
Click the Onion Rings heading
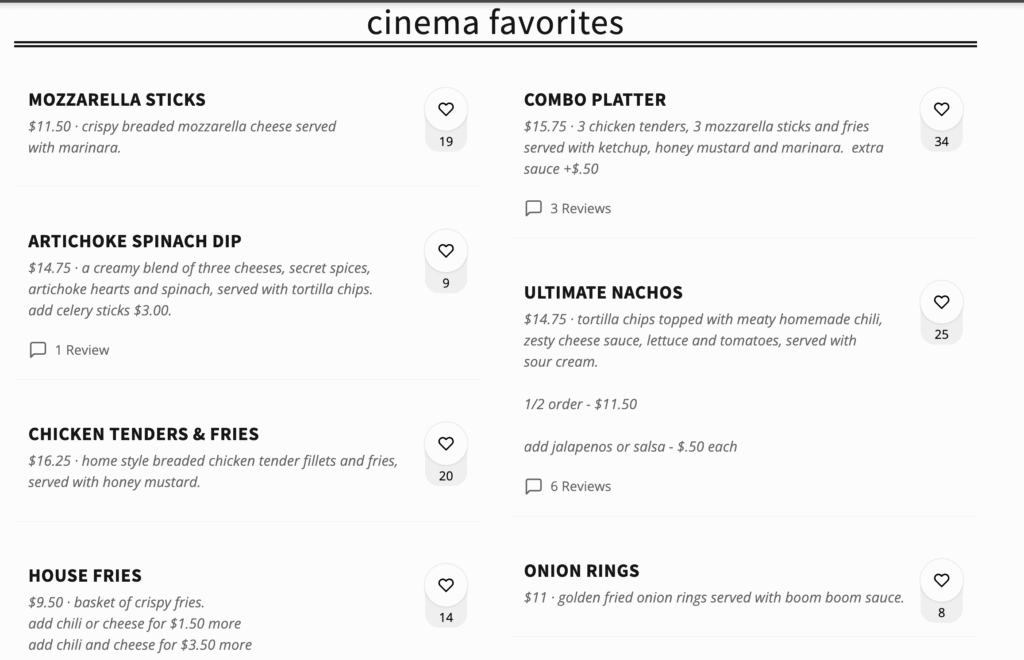pyautogui.click(x=582, y=571)
